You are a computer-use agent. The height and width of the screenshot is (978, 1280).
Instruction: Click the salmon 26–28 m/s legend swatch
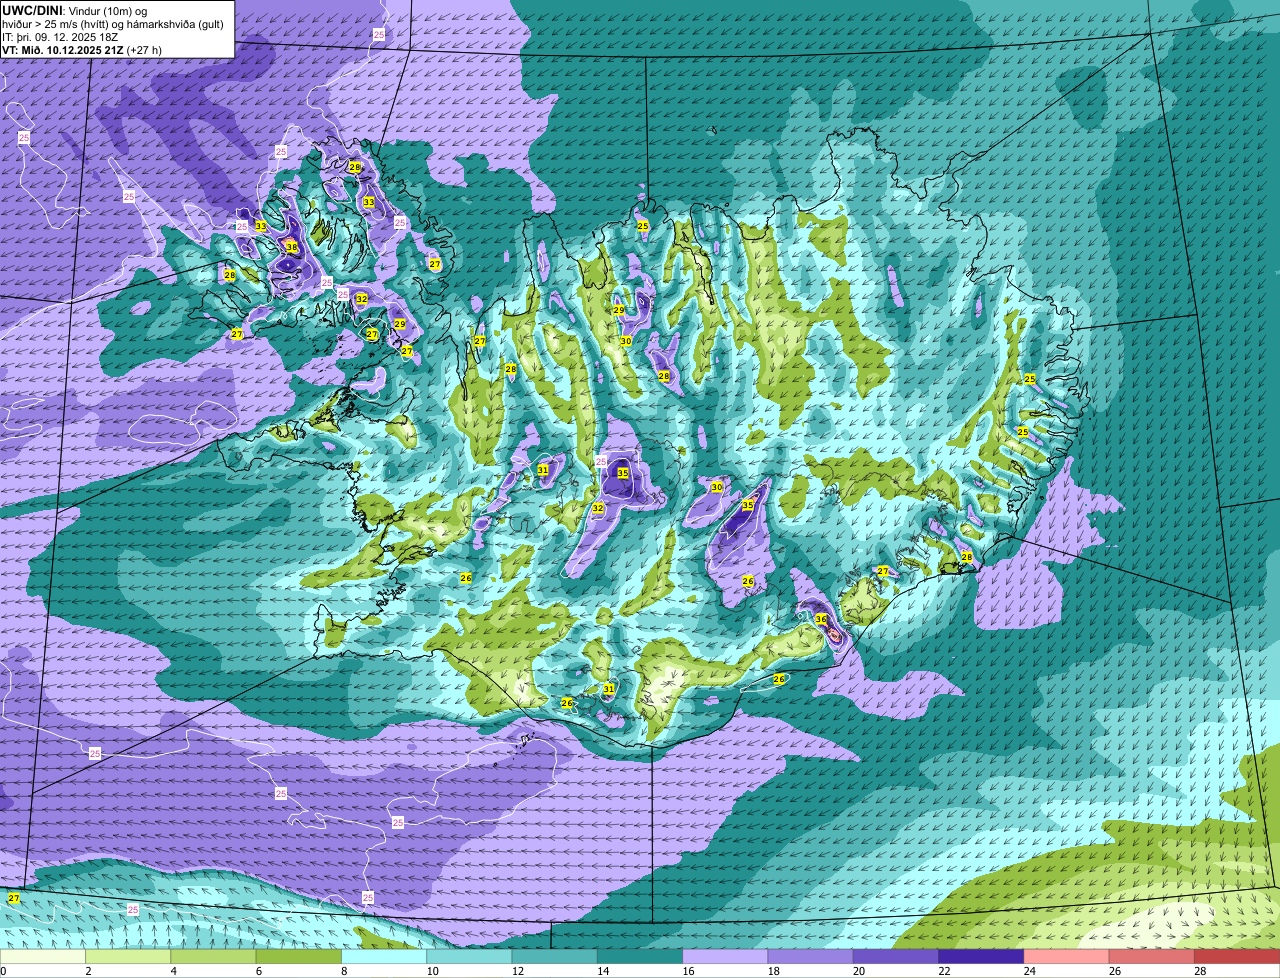tap(1150, 956)
